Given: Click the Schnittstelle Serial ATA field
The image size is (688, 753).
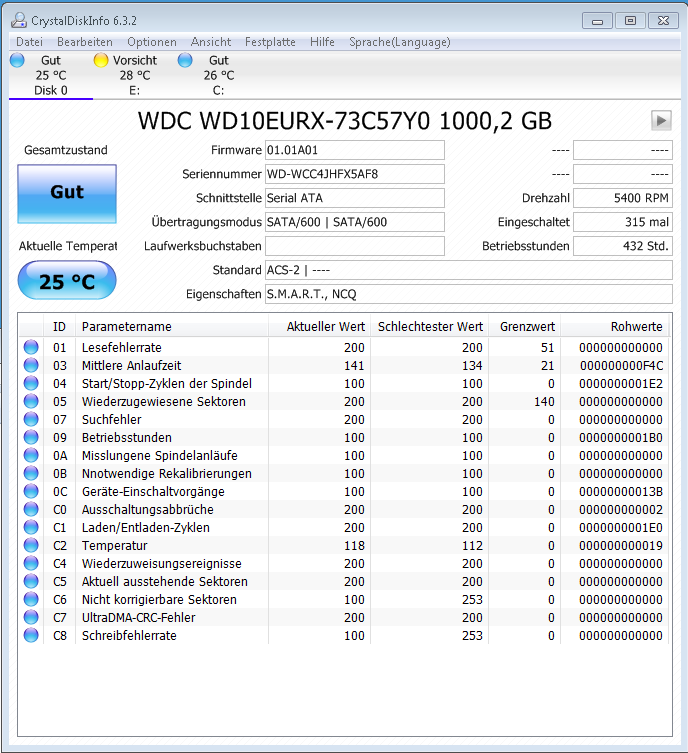Looking at the screenshot, I should pos(355,198).
